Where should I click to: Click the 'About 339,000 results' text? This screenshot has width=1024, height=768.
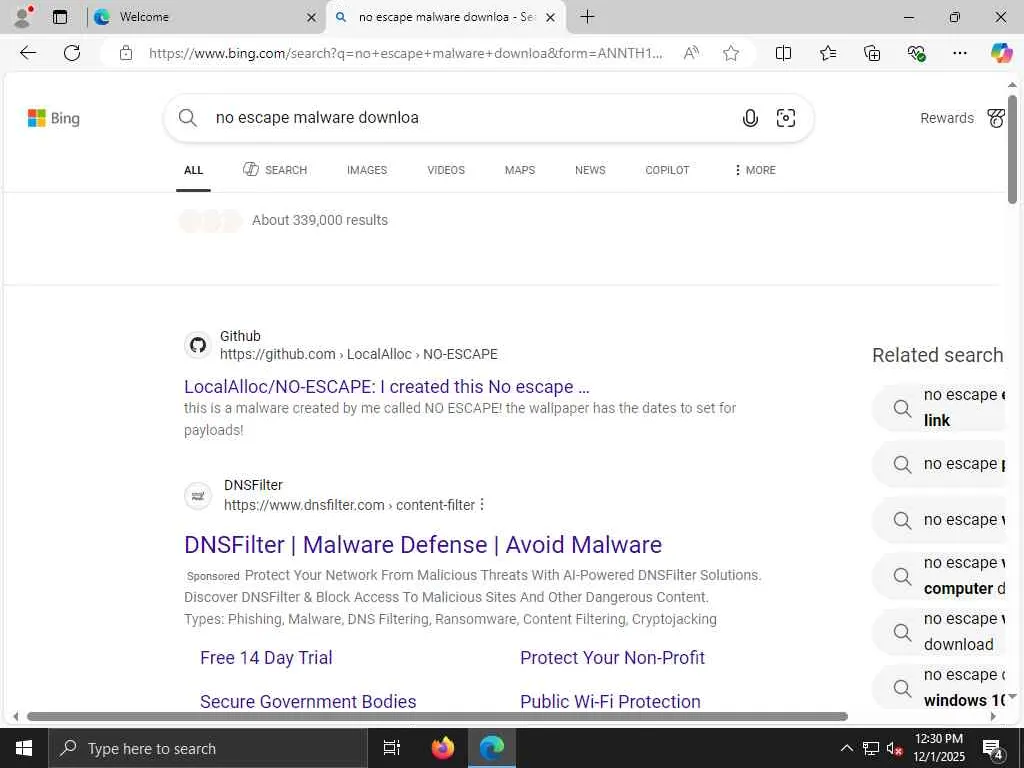tap(320, 220)
